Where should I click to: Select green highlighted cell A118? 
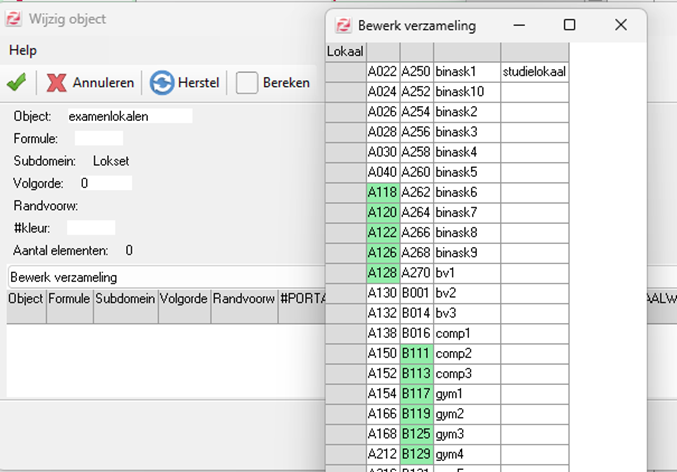[382, 192]
